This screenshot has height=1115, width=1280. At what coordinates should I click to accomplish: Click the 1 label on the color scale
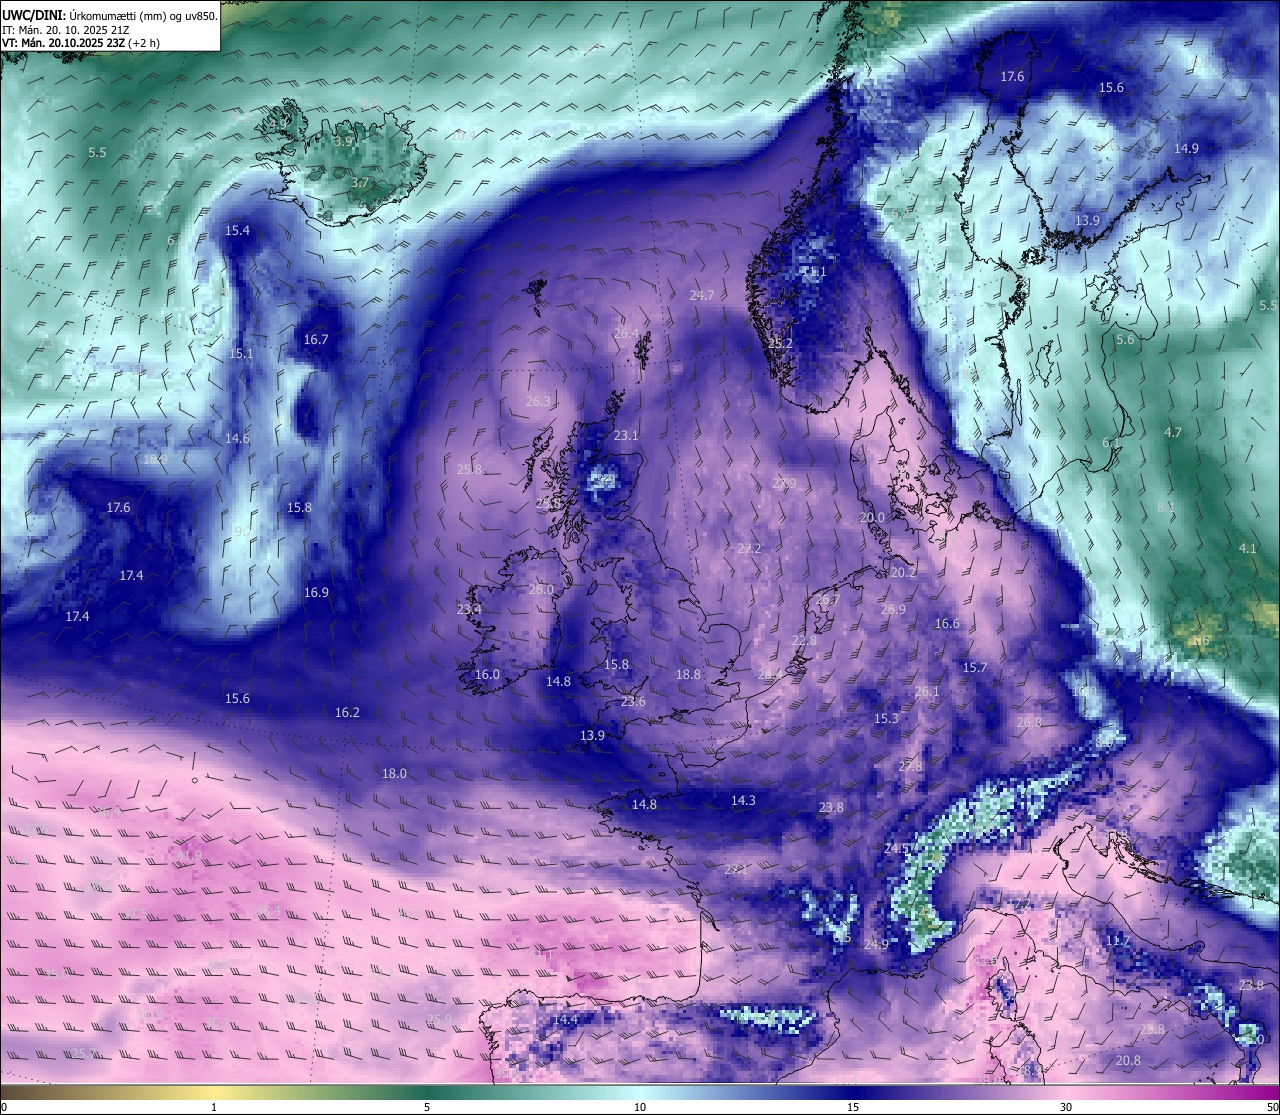pyautogui.click(x=214, y=1107)
